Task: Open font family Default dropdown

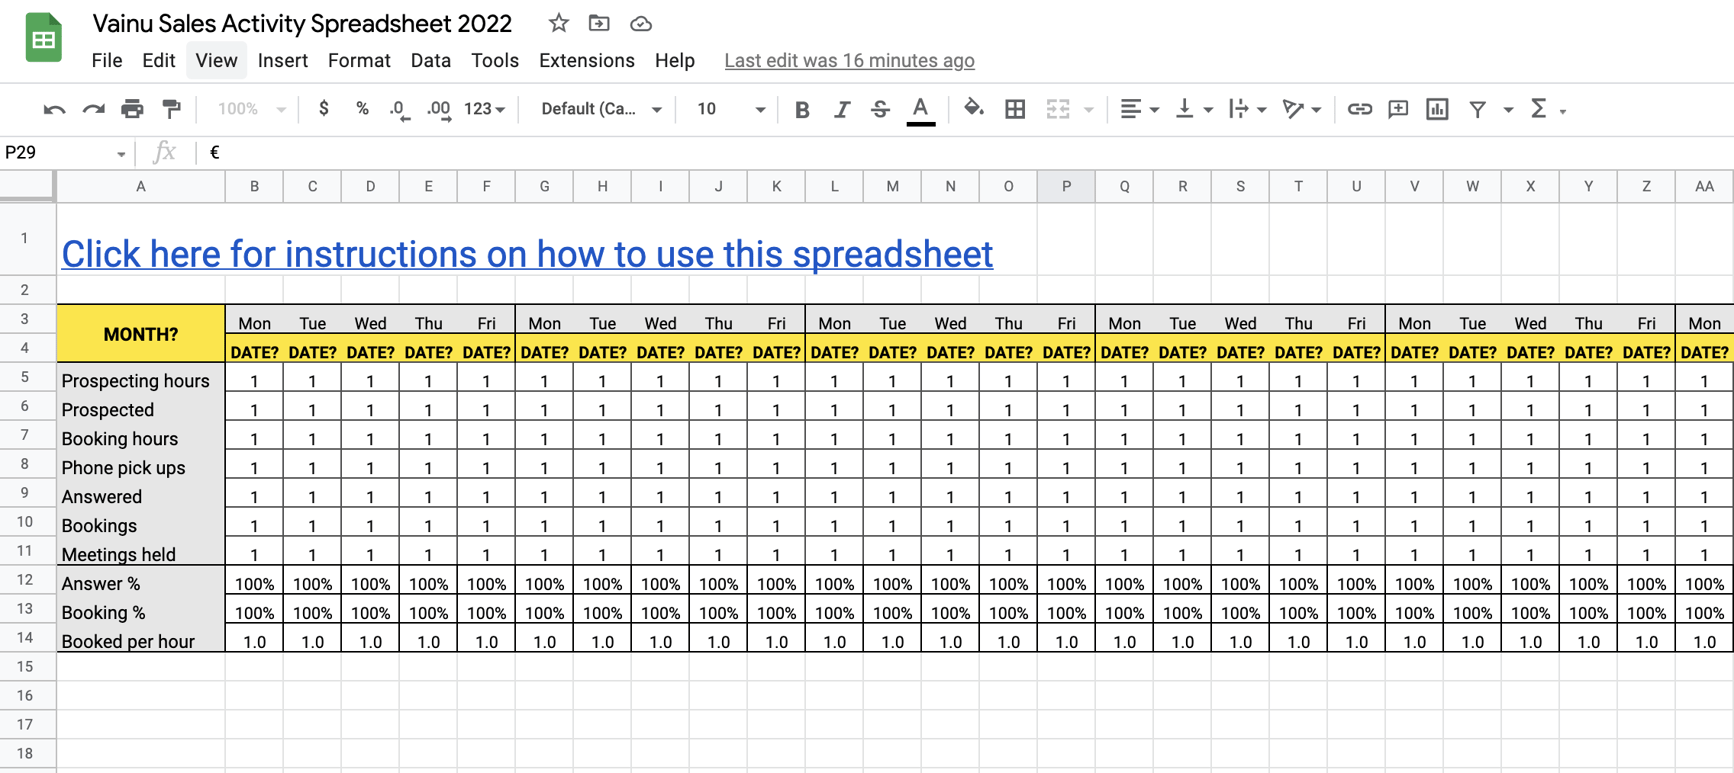Action: 601,109
